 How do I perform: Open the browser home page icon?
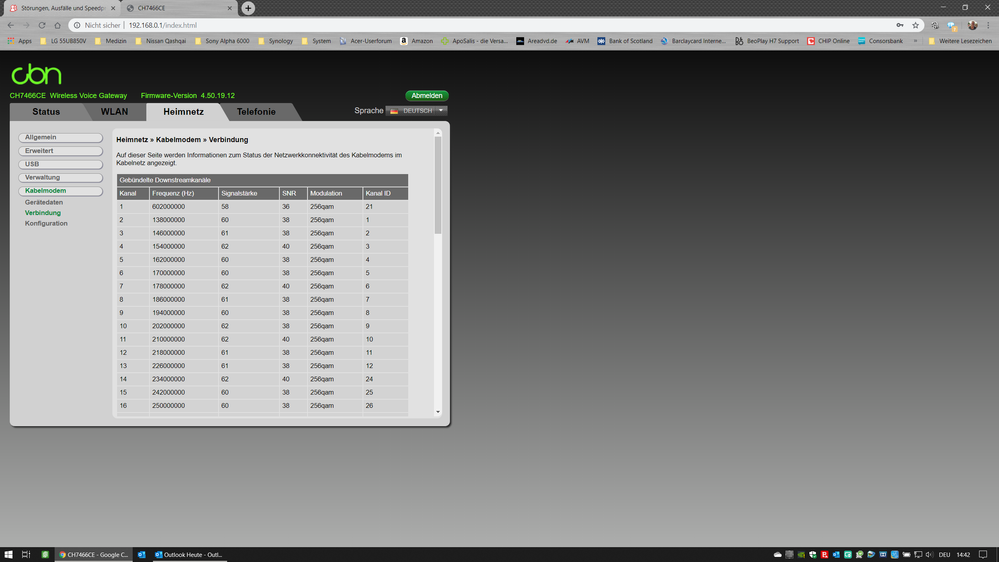point(57,25)
